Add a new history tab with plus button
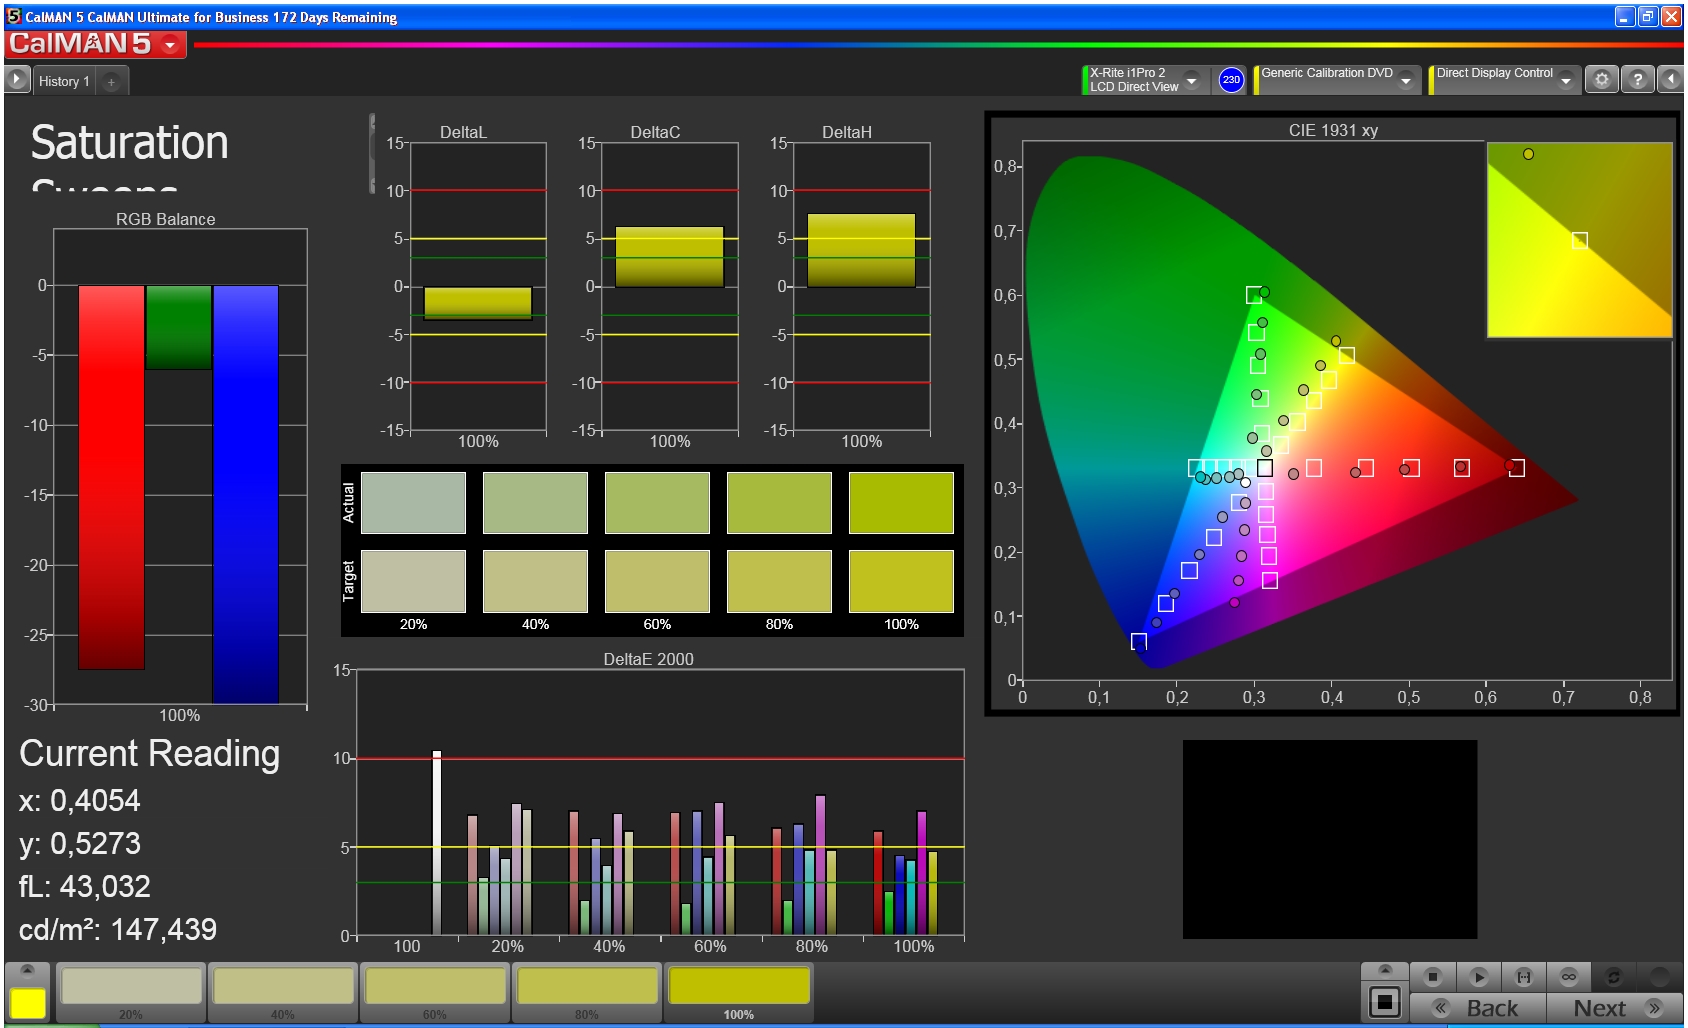This screenshot has width=1688, height=1028. pyautogui.click(x=111, y=82)
